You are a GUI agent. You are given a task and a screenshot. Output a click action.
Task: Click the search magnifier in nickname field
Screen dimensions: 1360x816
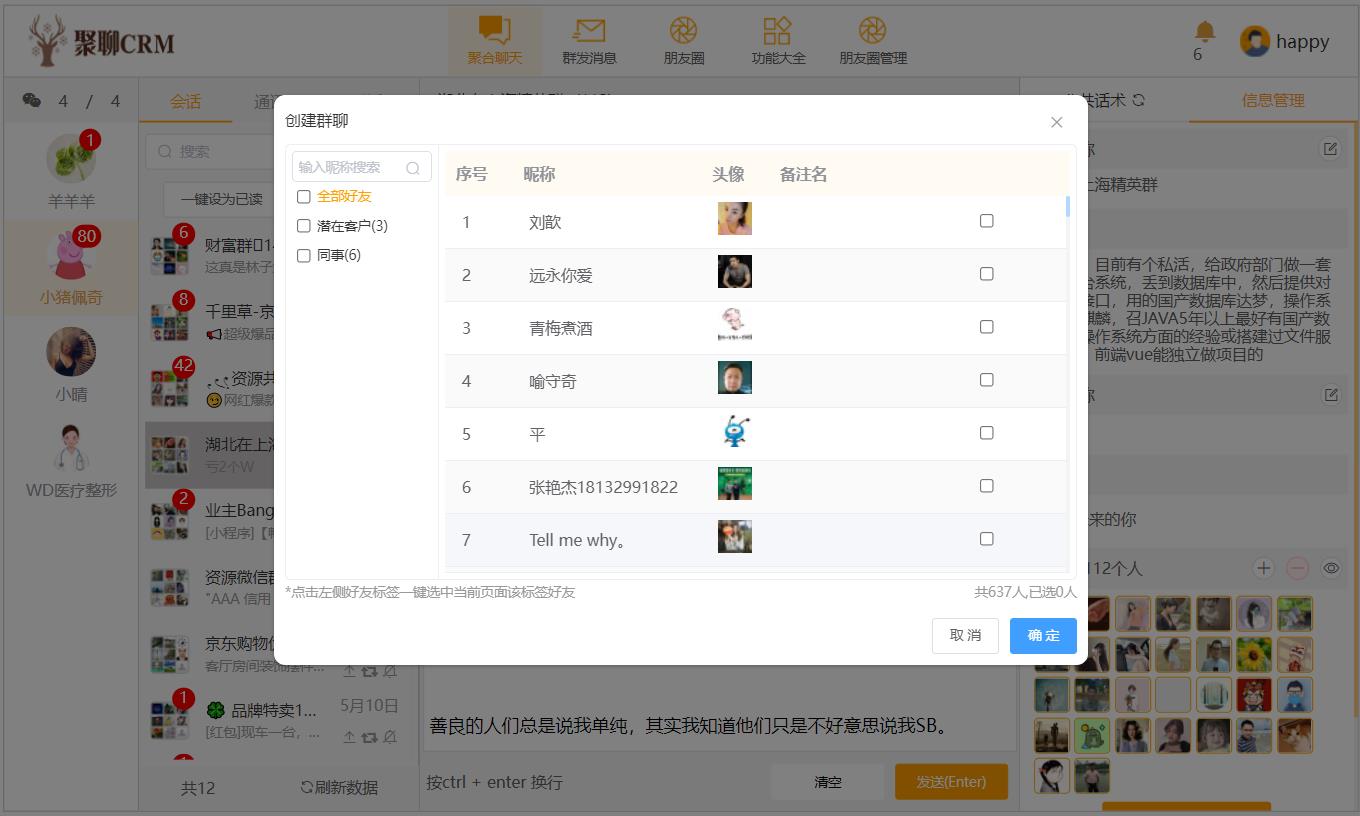coord(413,168)
